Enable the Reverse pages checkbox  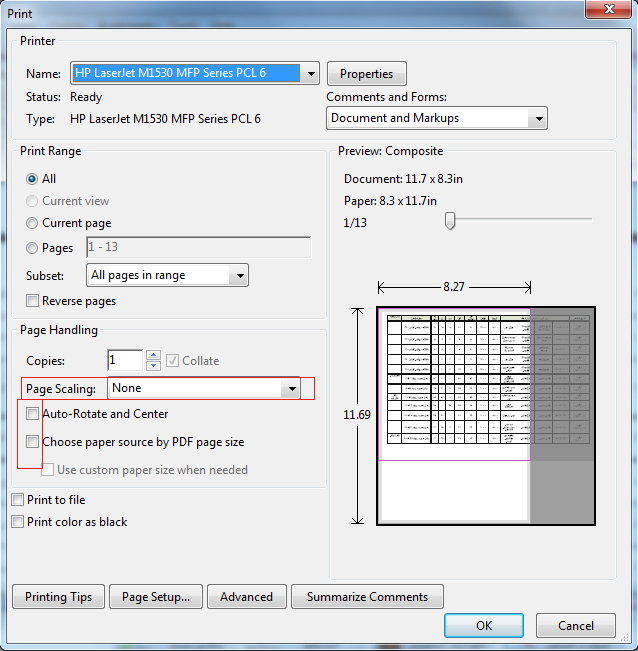[34, 301]
